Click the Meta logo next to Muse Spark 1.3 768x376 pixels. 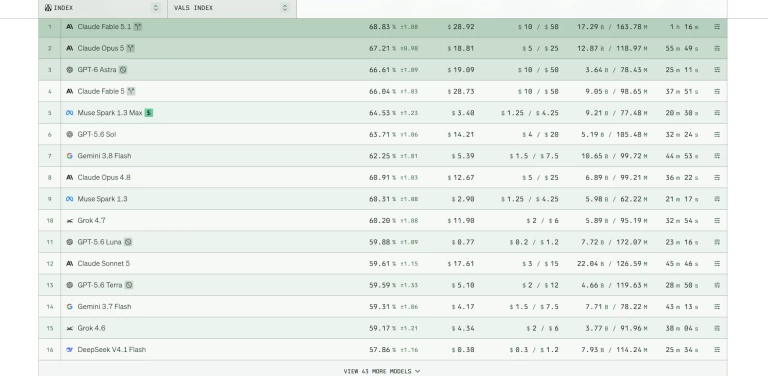point(70,199)
